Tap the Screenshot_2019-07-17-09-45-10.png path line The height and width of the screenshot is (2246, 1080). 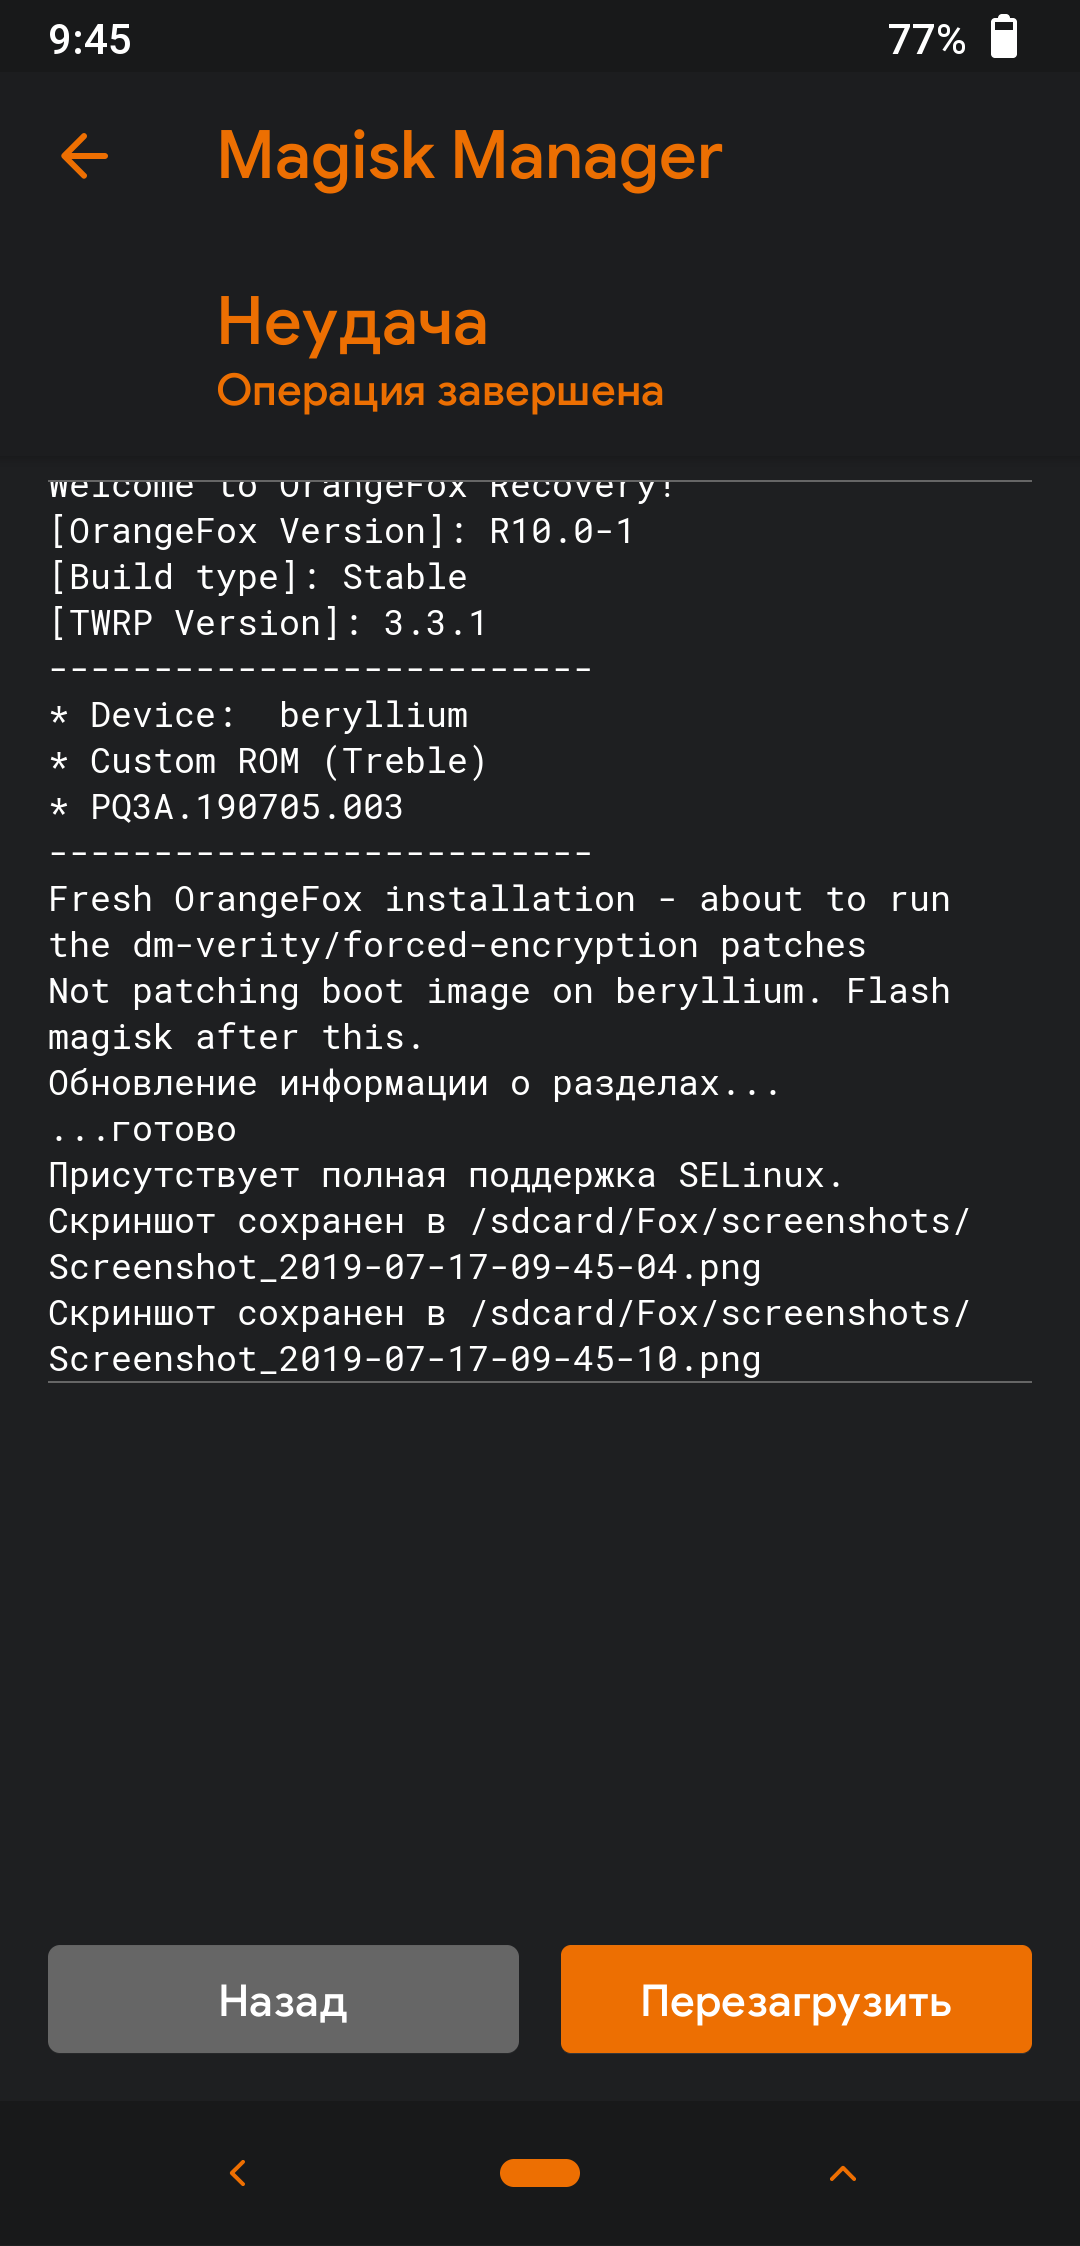point(405,1359)
